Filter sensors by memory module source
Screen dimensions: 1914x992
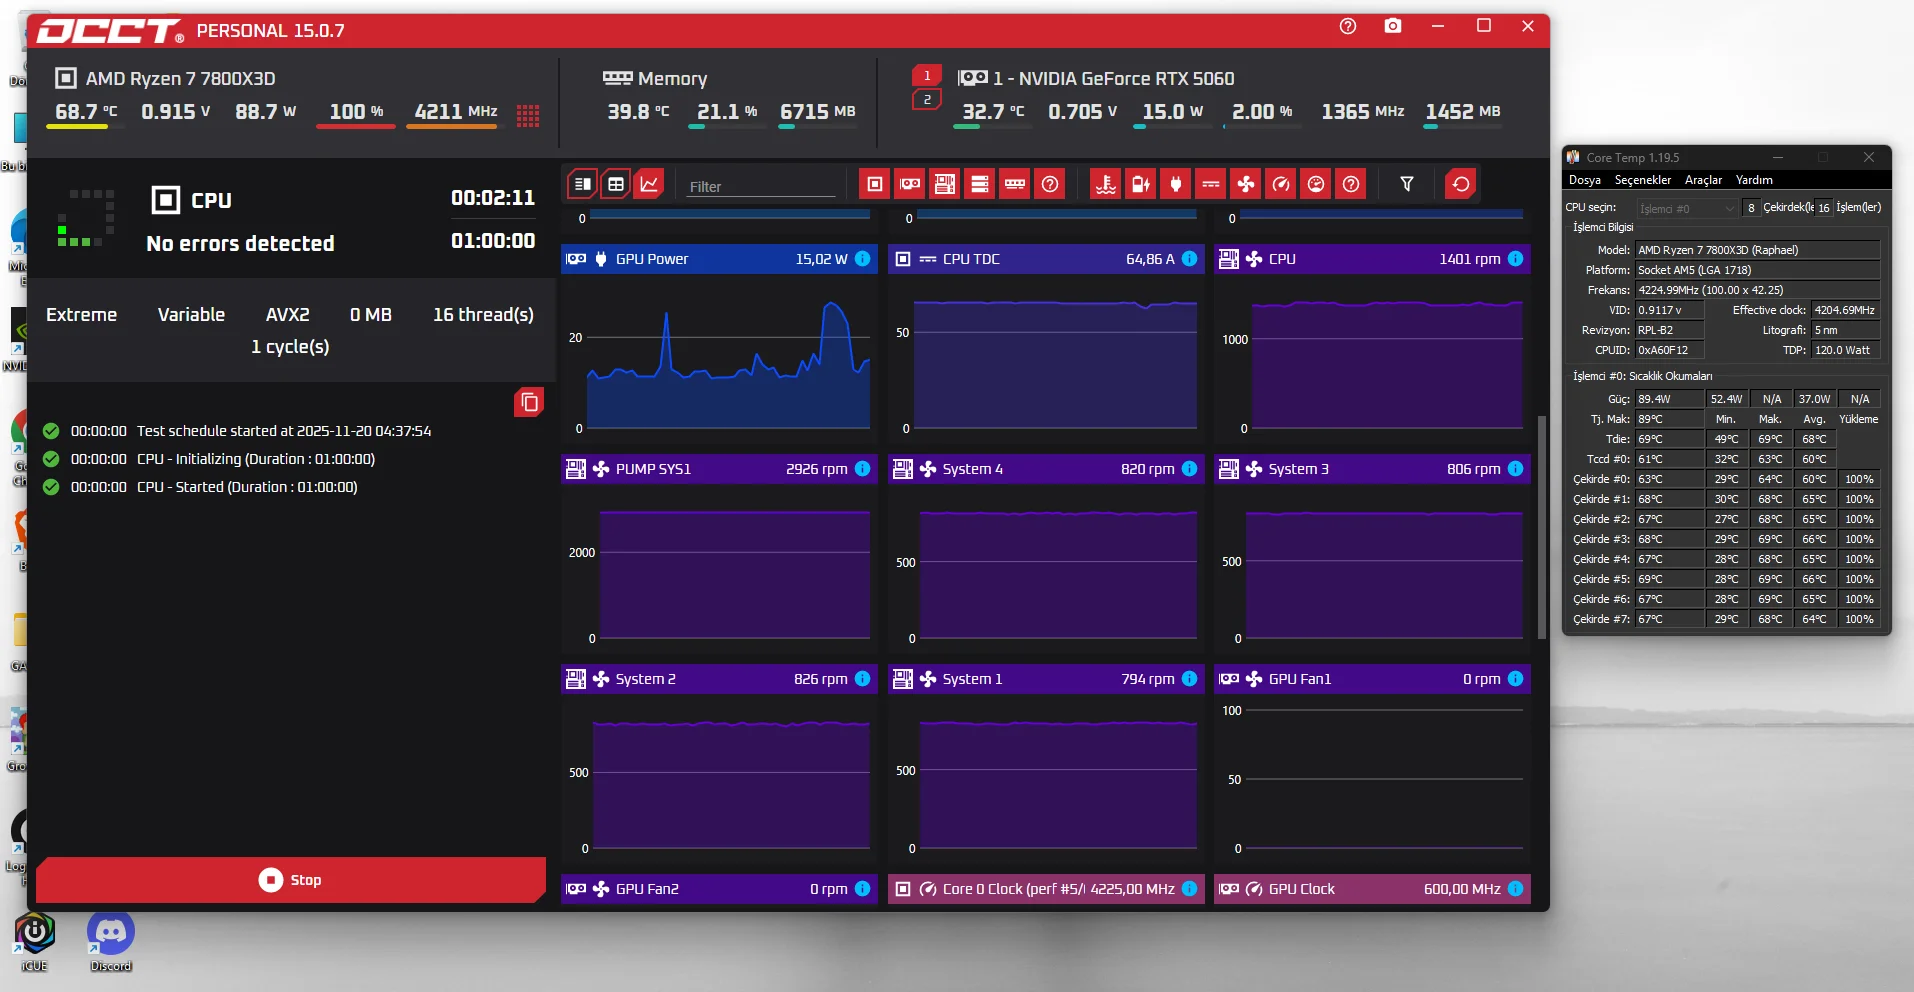(1015, 184)
